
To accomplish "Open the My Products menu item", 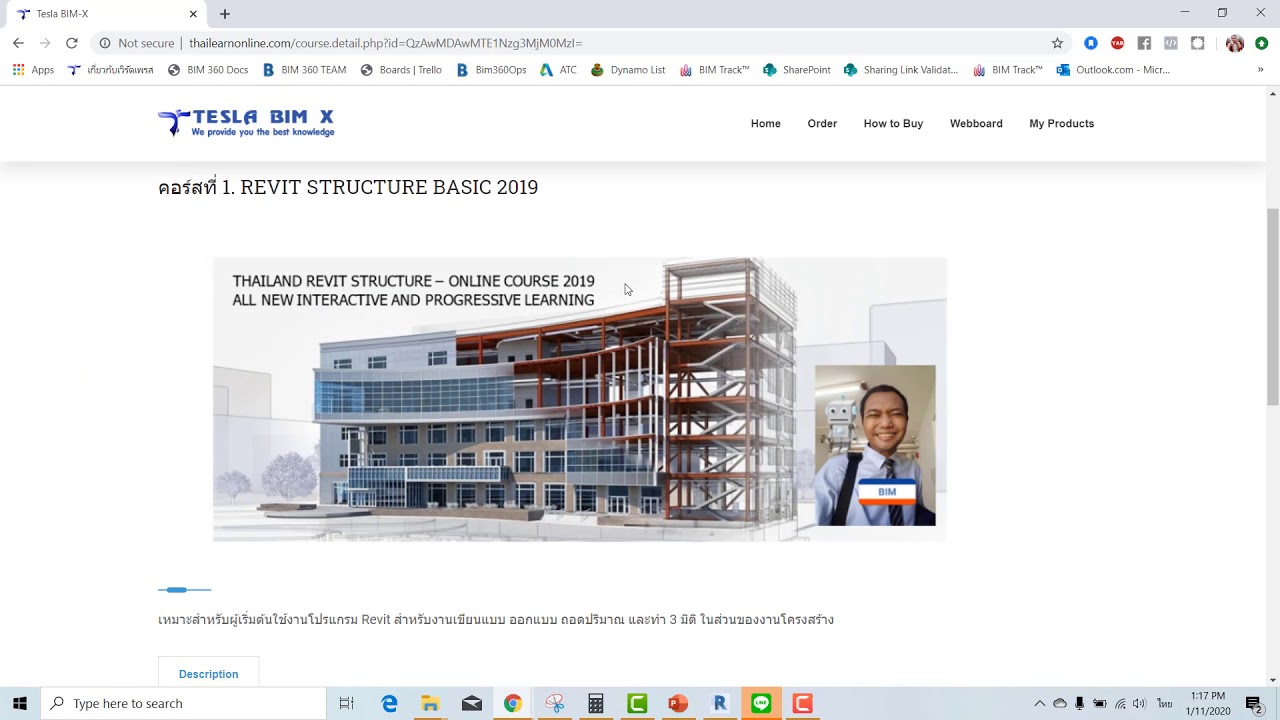I will coord(1061,124).
